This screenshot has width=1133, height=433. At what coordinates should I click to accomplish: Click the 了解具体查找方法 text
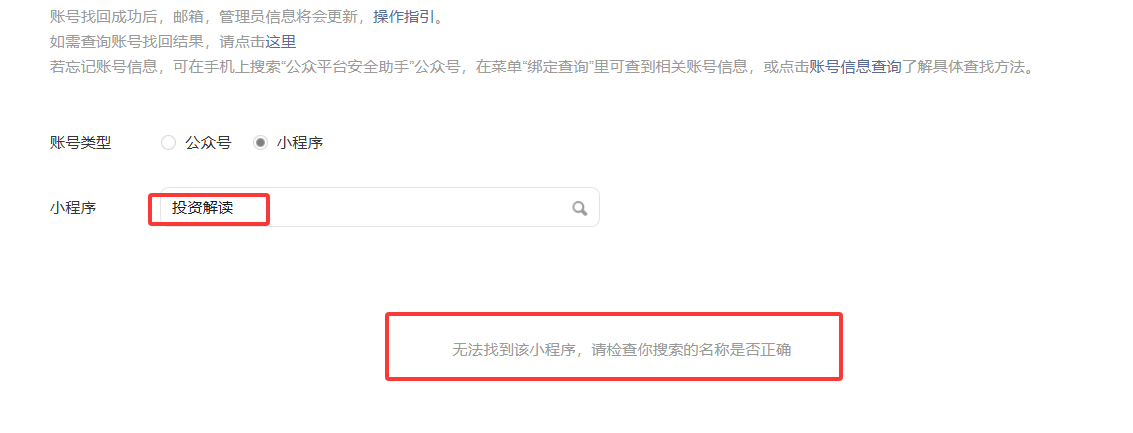click(x=963, y=67)
